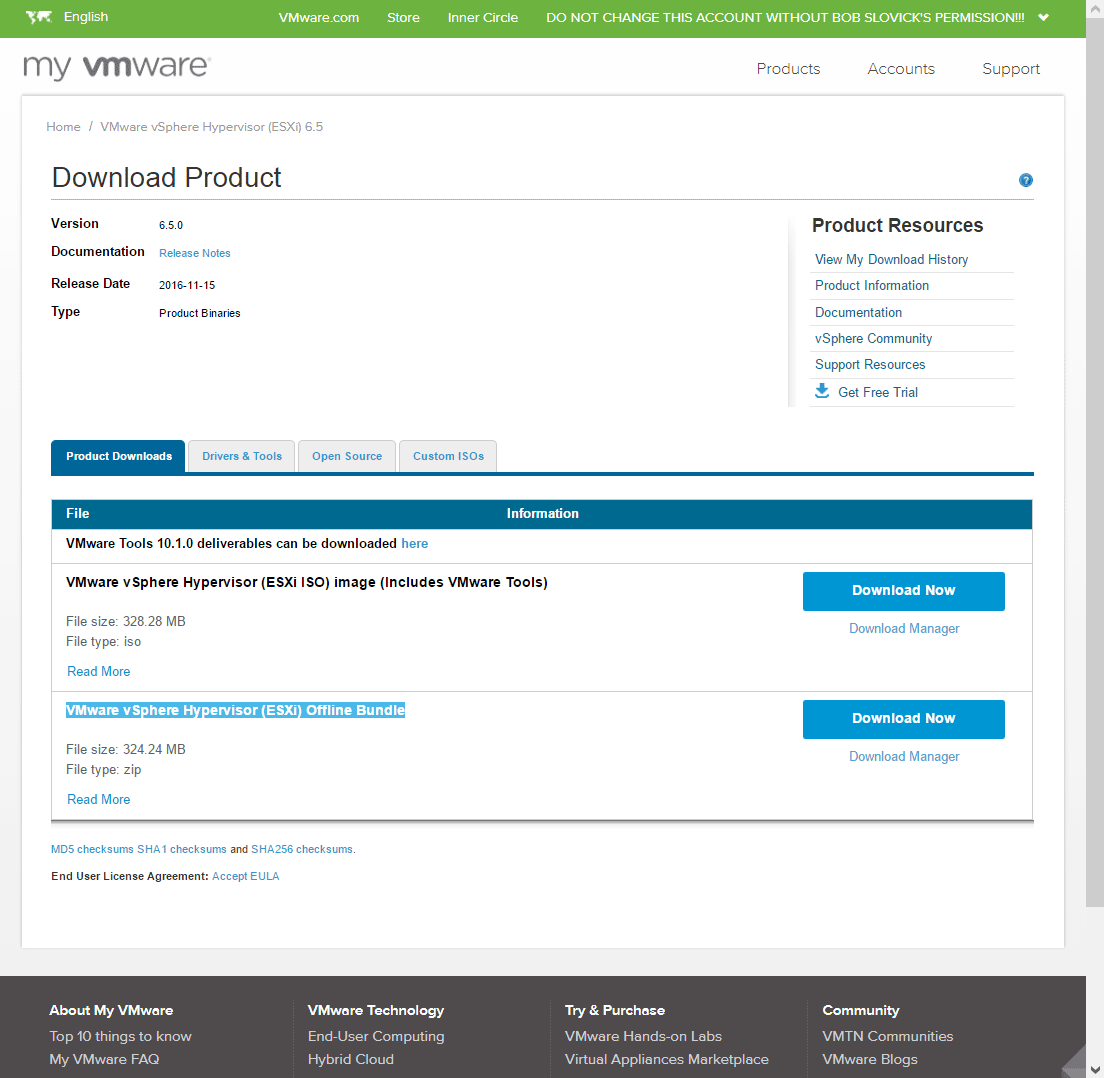Open the Products menu
The width and height of the screenshot is (1104, 1078).
coord(788,69)
